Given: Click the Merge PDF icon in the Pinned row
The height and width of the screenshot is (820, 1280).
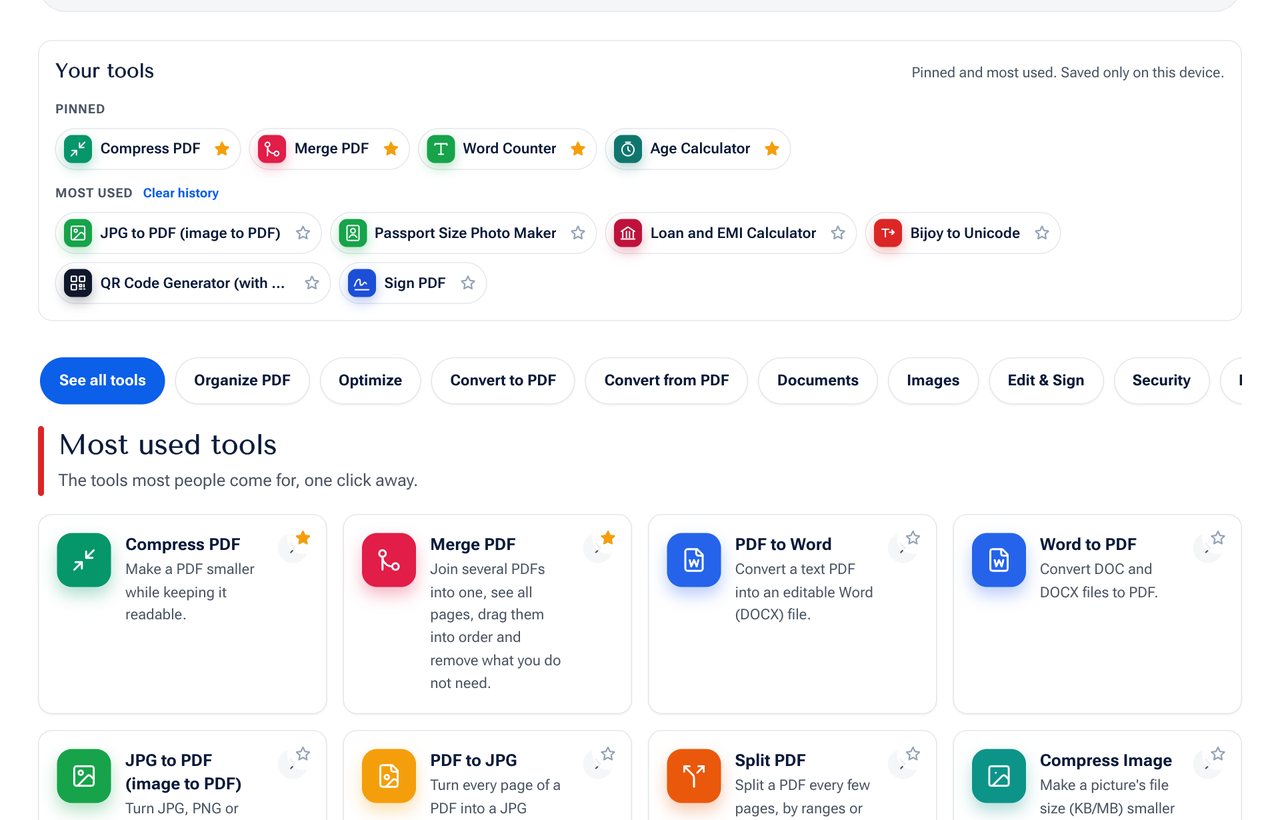Looking at the screenshot, I should [272, 149].
